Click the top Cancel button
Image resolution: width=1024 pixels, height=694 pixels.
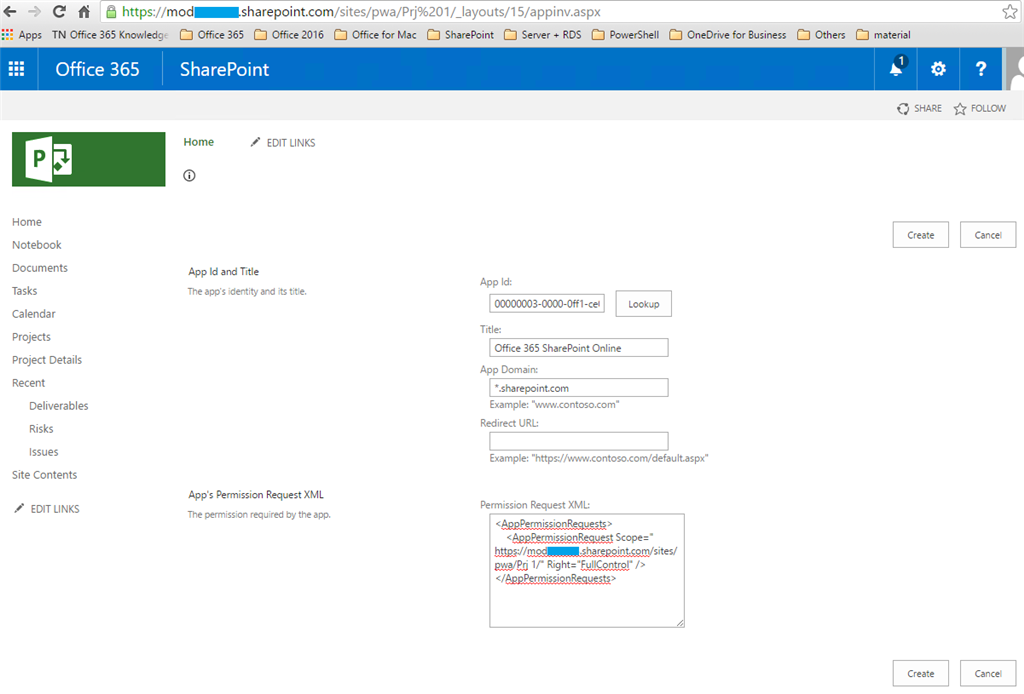pyautogui.click(x=987, y=235)
